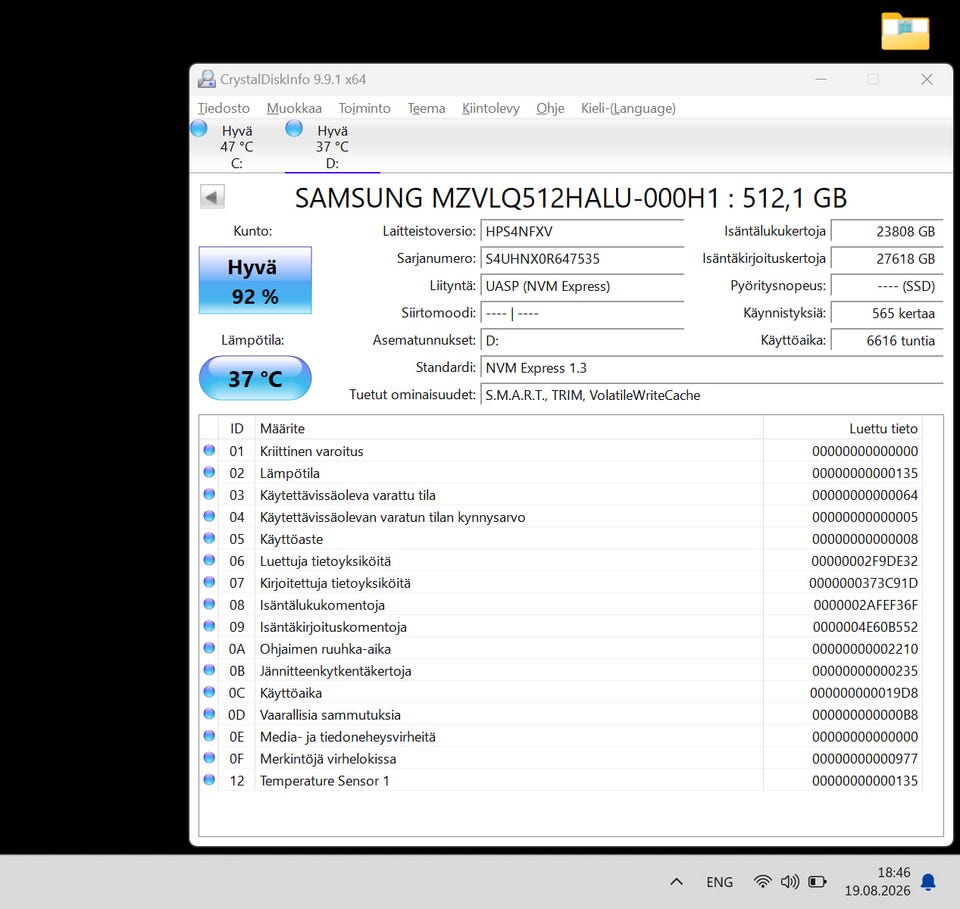This screenshot has height=909, width=960.
Task: Click the volume speaker icon in taskbar
Action: click(790, 882)
